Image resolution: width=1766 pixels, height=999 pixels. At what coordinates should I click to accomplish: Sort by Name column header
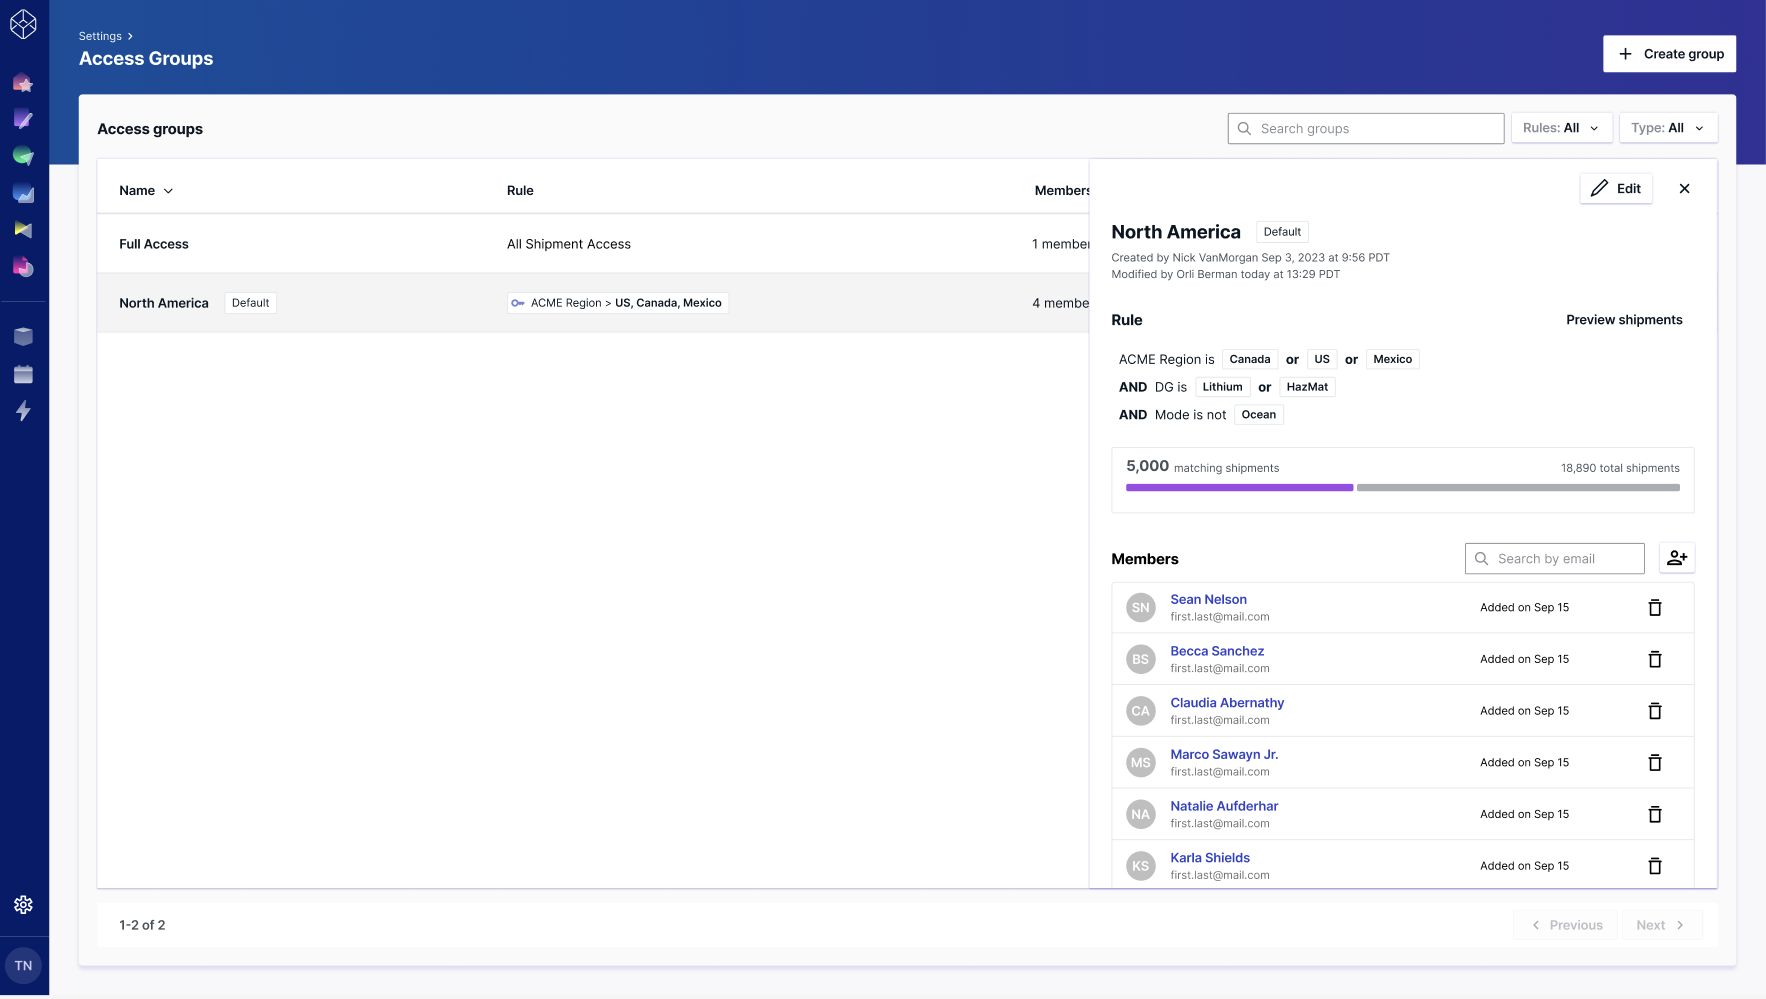click(x=146, y=191)
